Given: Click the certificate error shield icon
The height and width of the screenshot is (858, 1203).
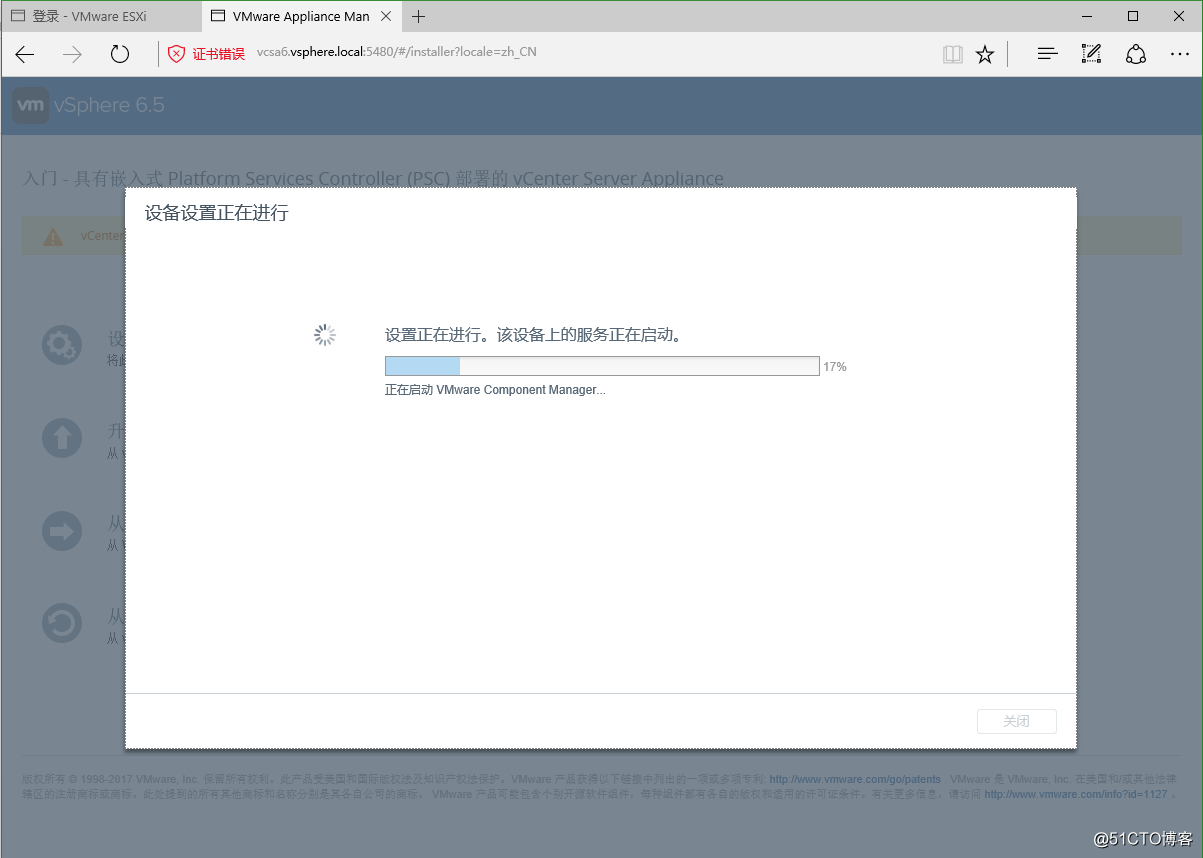Looking at the screenshot, I should (176, 54).
